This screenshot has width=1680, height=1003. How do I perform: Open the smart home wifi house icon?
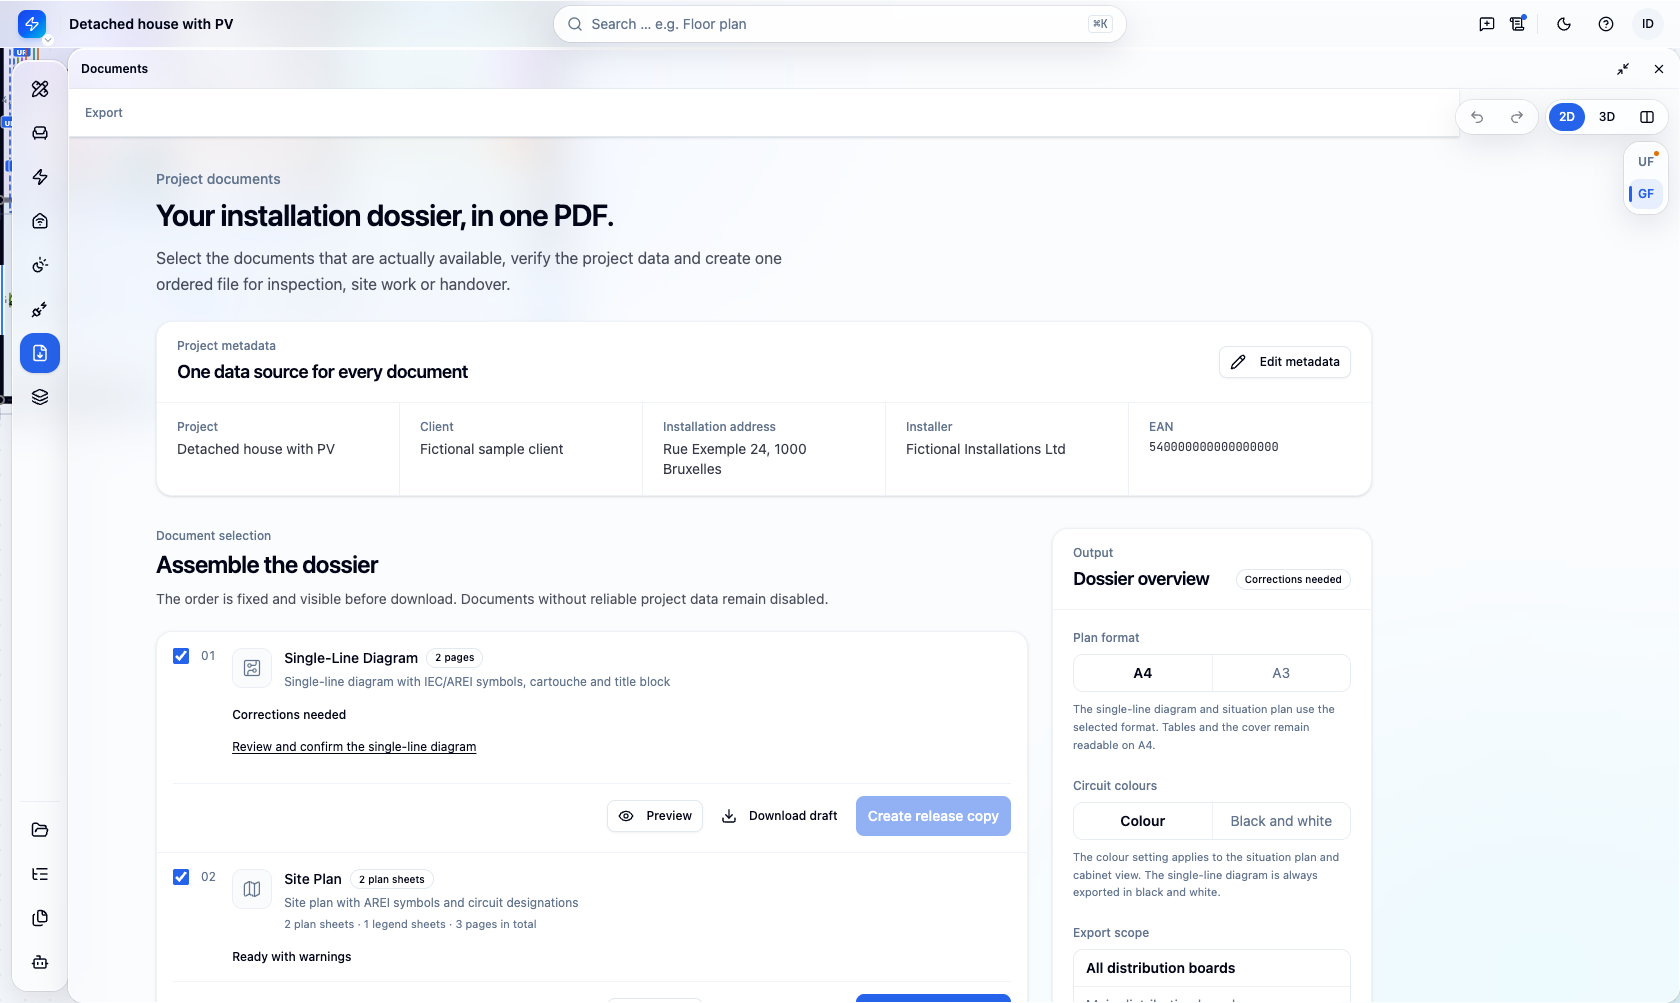[x=40, y=221]
